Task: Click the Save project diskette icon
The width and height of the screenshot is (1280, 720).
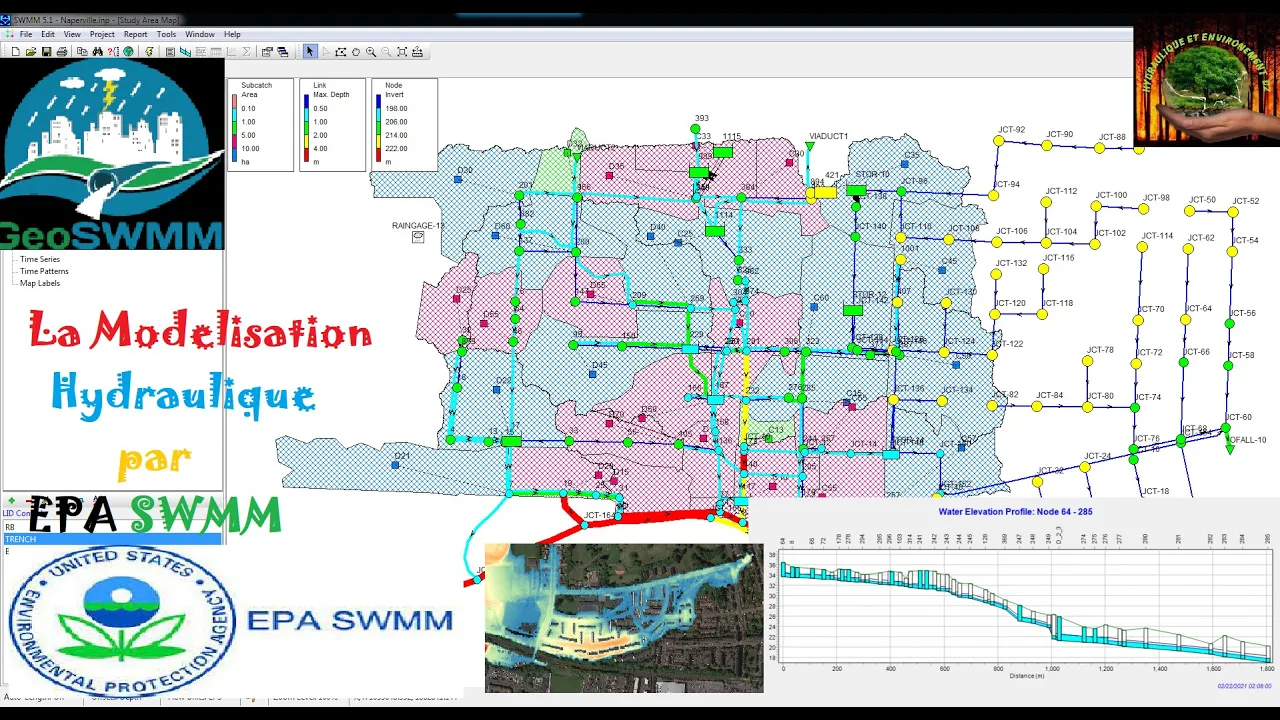Action: pos(46,51)
